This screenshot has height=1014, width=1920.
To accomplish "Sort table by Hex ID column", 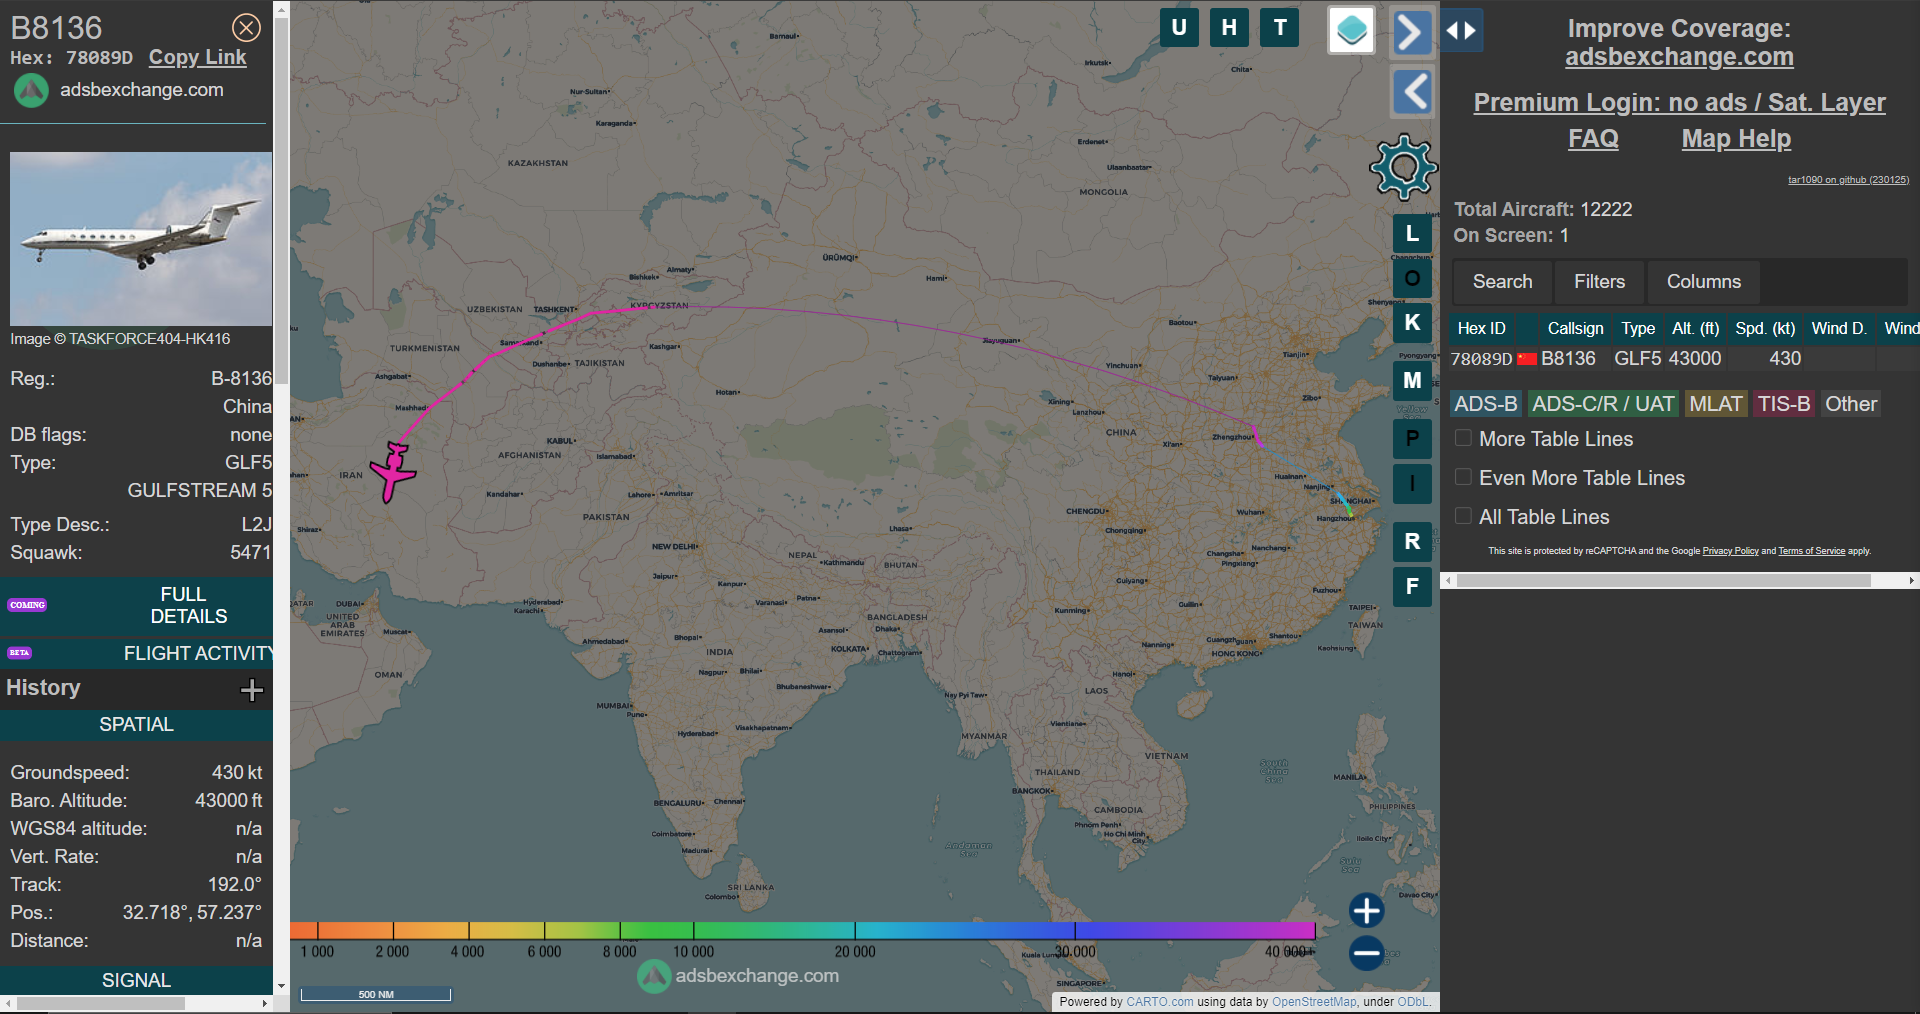I will (1481, 328).
